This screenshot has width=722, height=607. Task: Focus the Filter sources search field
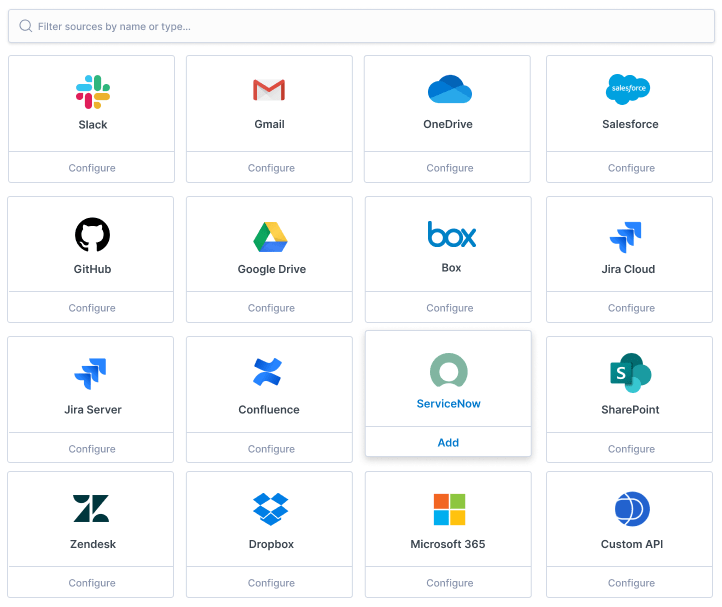pyautogui.click(x=361, y=26)
